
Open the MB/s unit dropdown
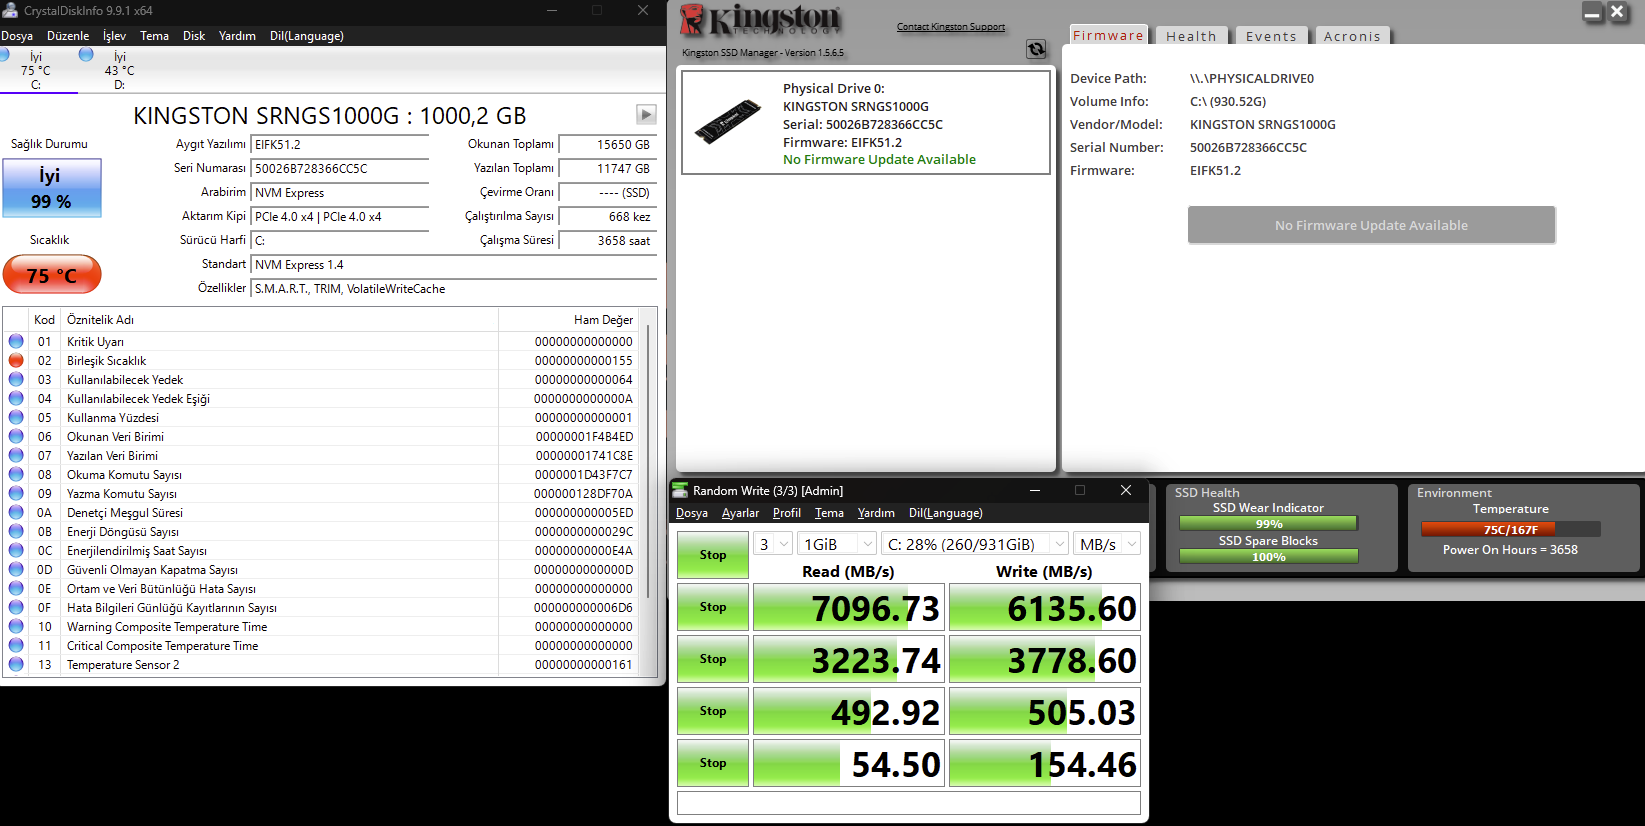coord(1107,544)
